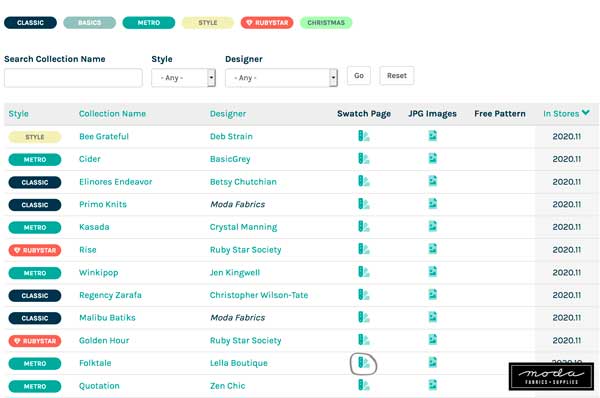Open JPG images icon for Golden Hour
600x398 pixels.
click(x=432, y=340)
